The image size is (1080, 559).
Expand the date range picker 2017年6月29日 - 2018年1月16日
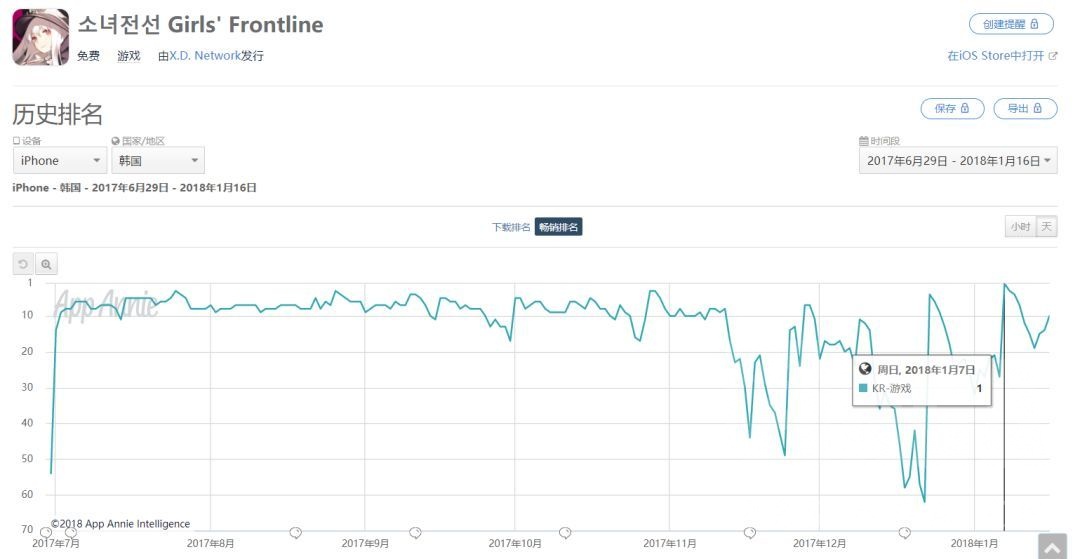[958, 160]
